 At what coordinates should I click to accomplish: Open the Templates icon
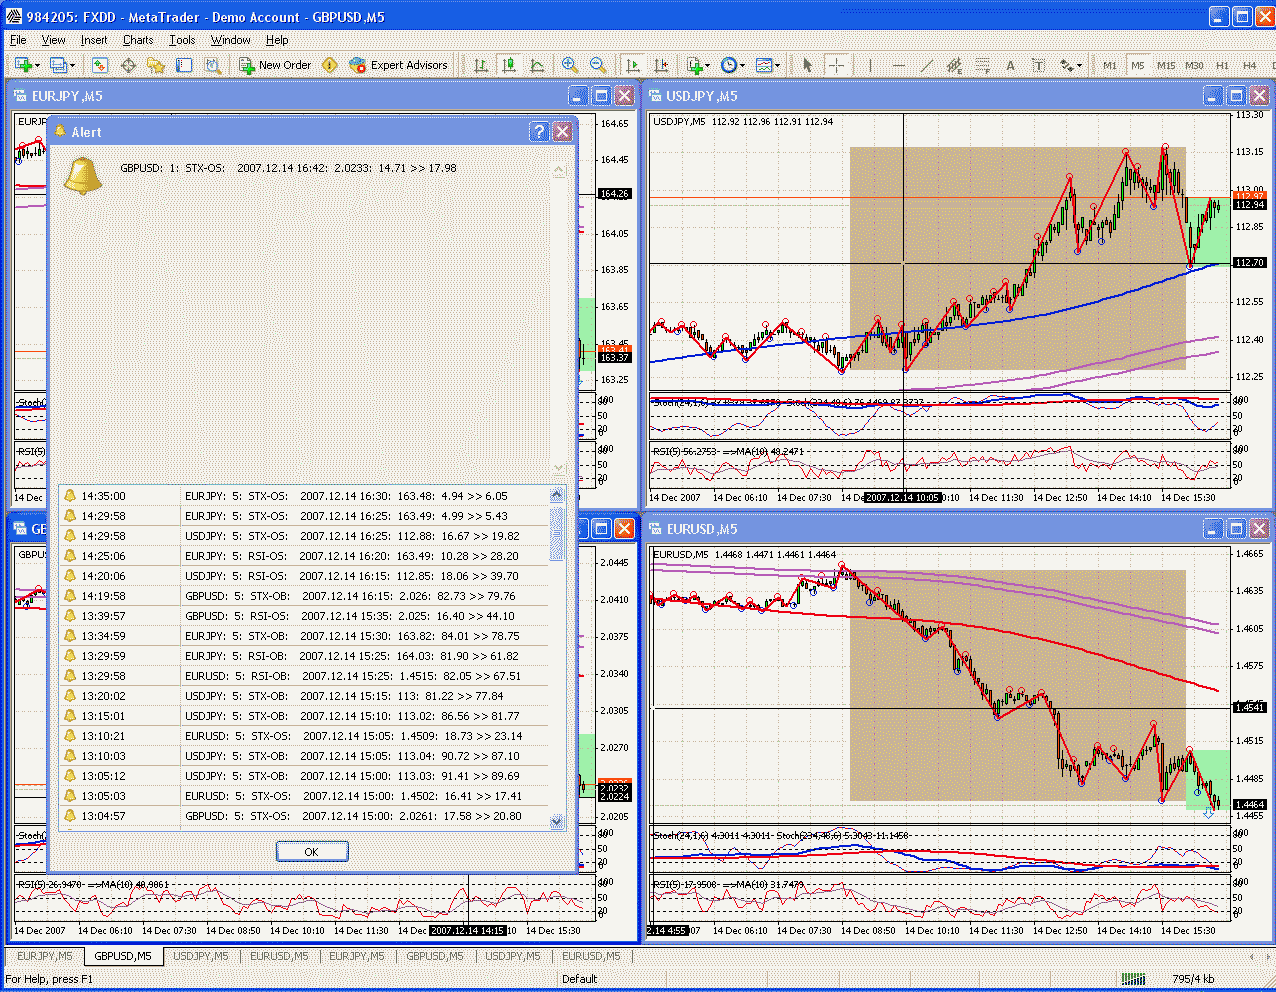coord(764,65)
